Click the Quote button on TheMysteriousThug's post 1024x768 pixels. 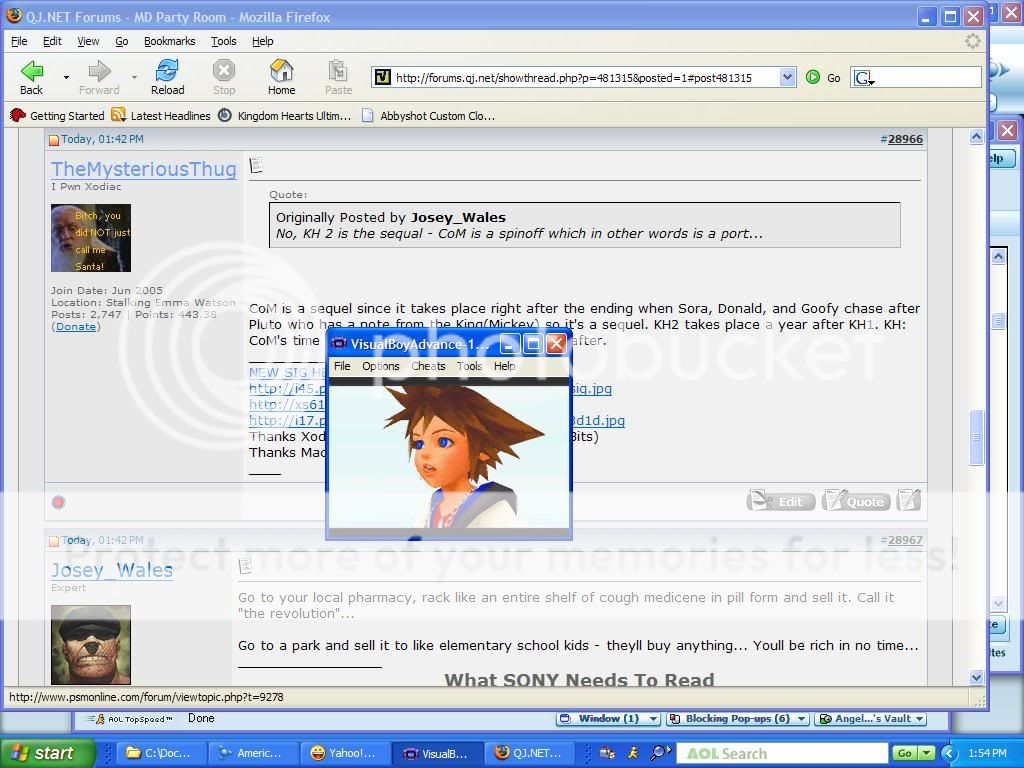point(856,501)
